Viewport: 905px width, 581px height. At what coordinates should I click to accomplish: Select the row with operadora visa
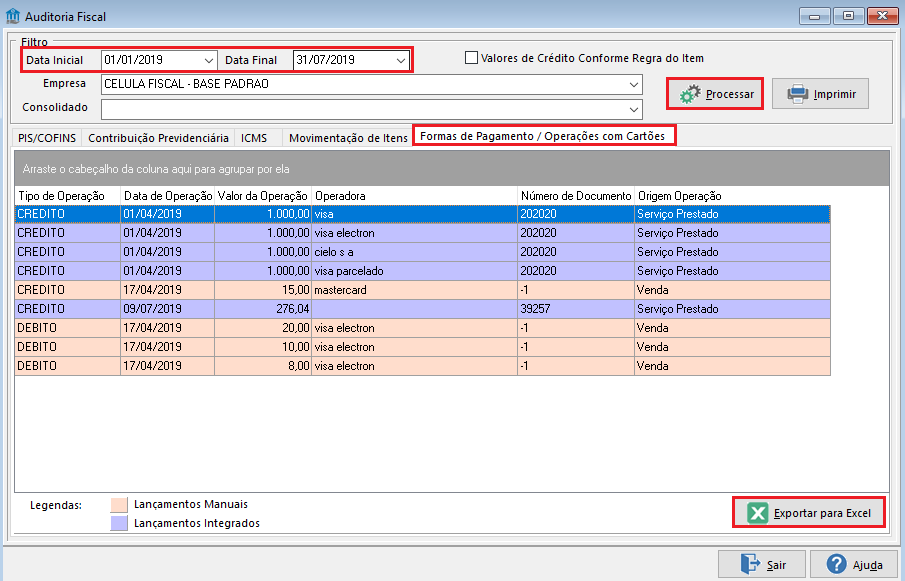point(422,214)
